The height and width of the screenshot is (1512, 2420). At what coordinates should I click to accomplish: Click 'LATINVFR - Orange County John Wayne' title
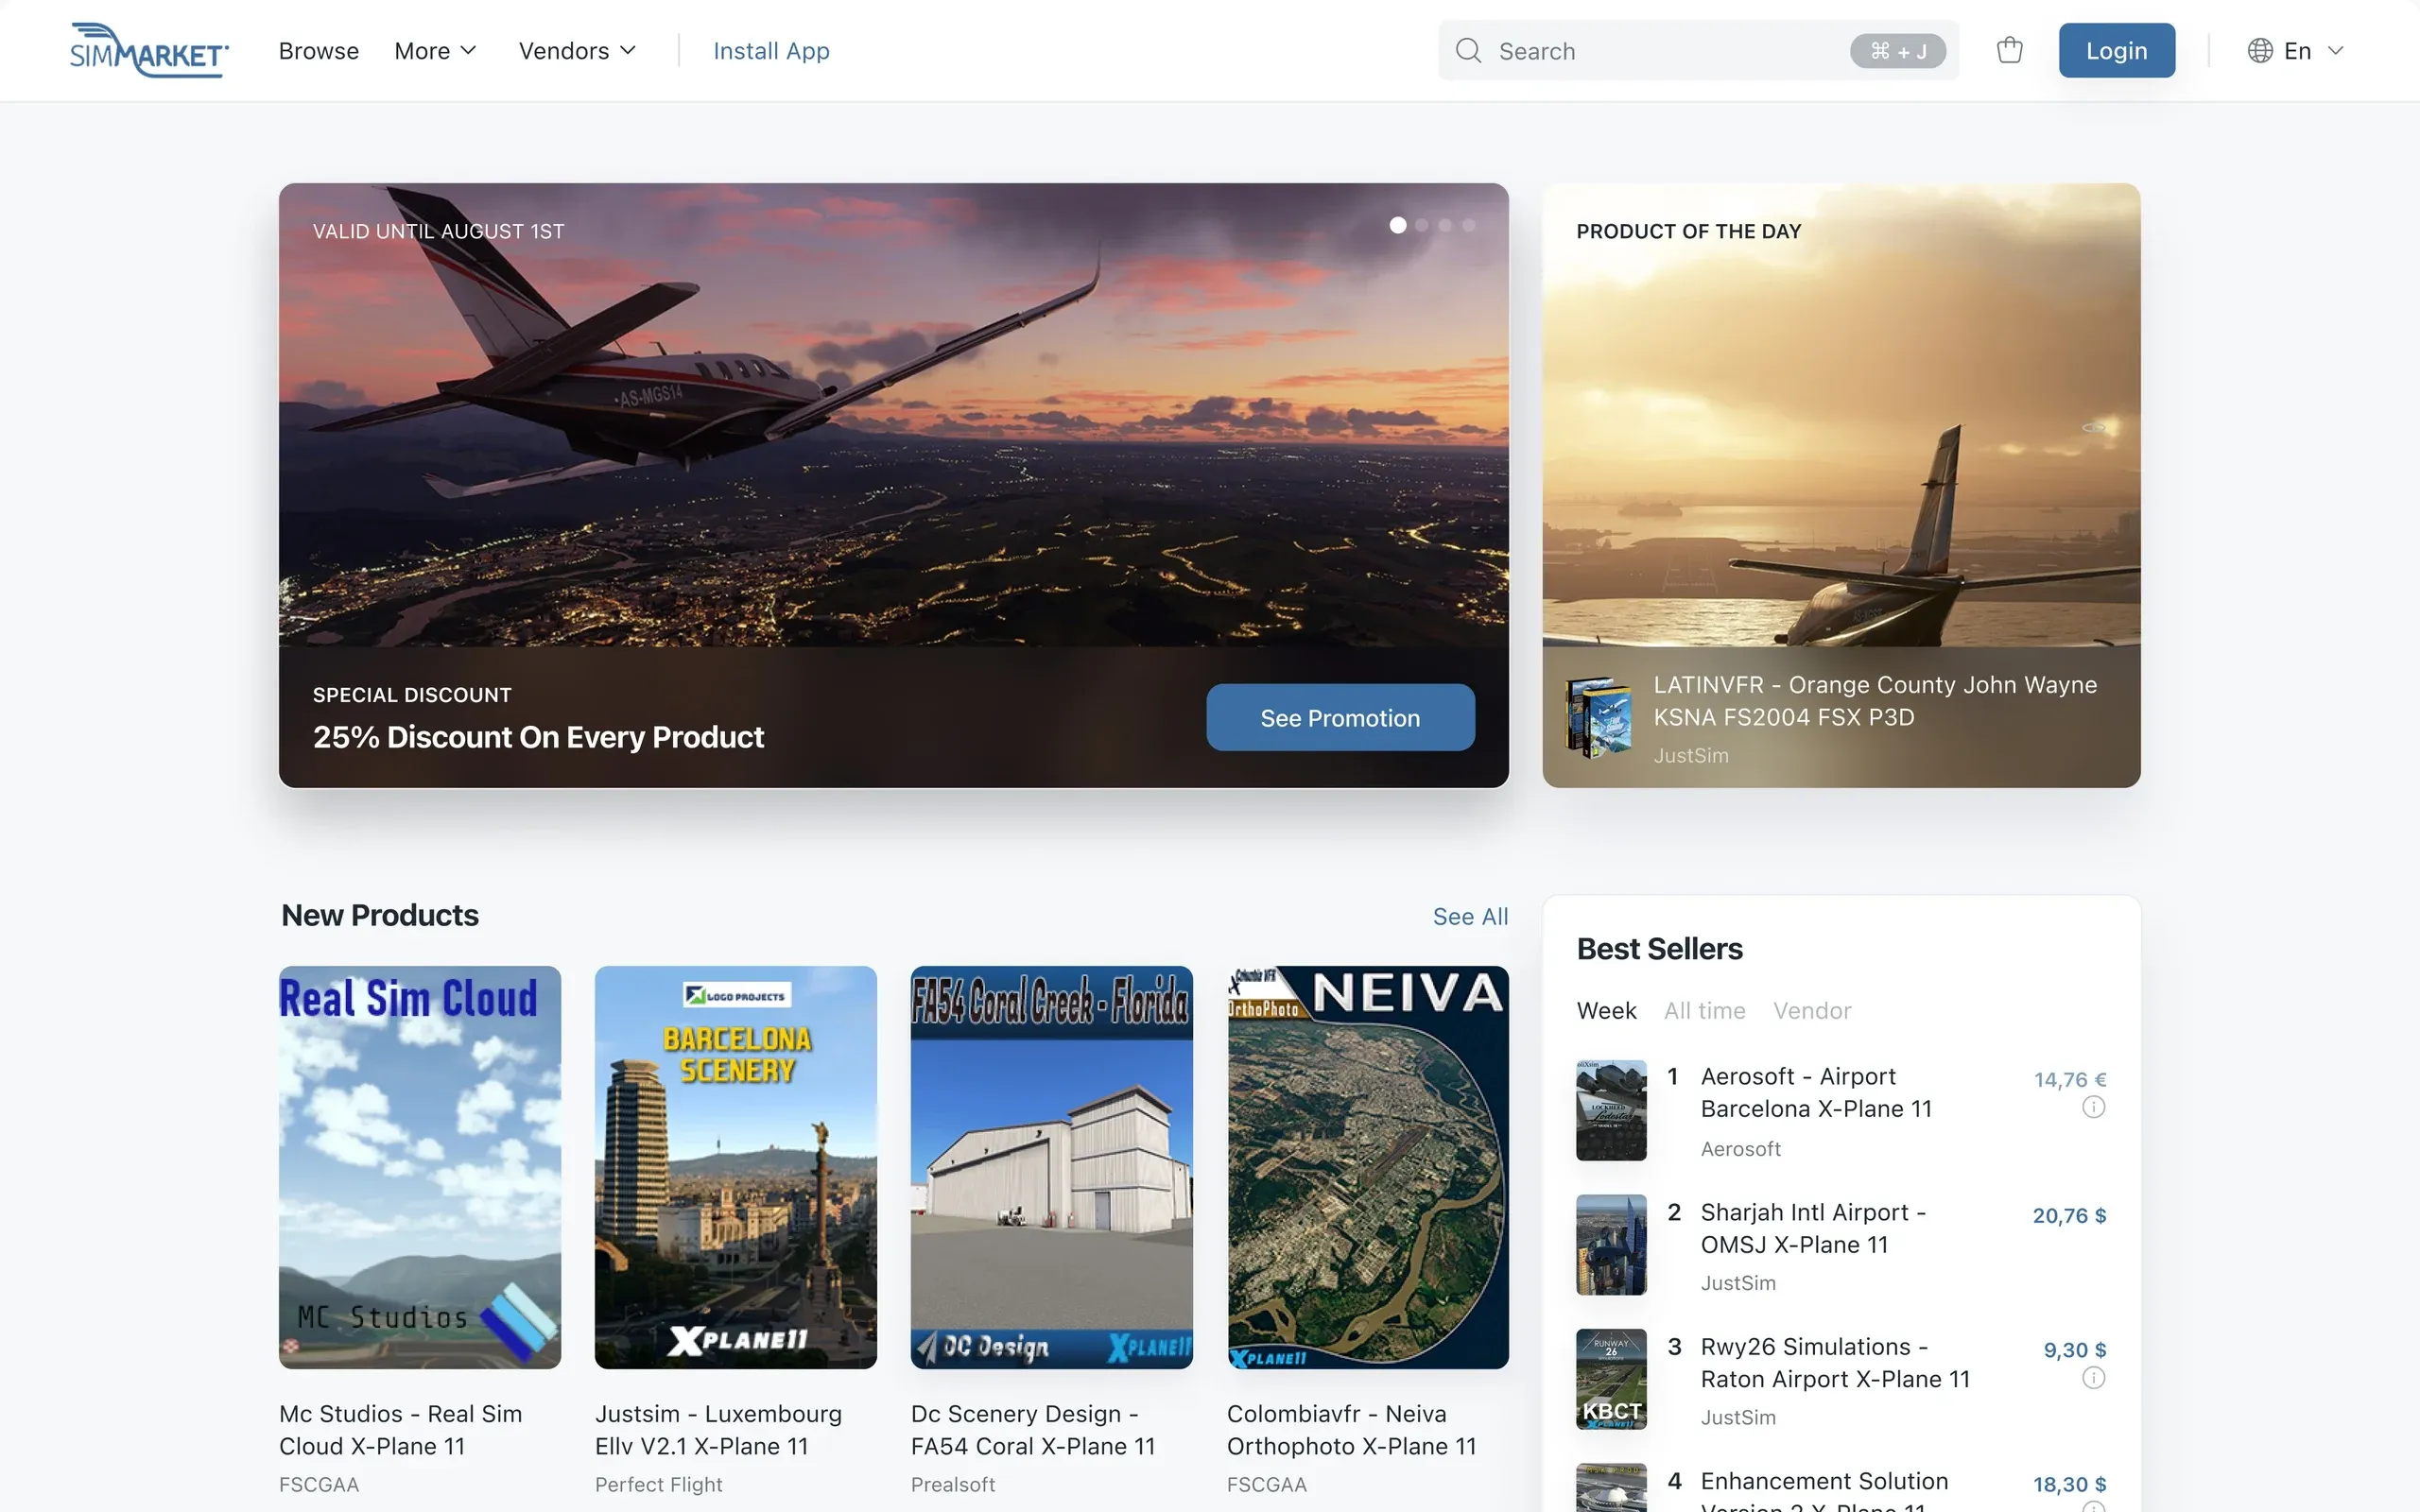click(x=1875, y=701)
